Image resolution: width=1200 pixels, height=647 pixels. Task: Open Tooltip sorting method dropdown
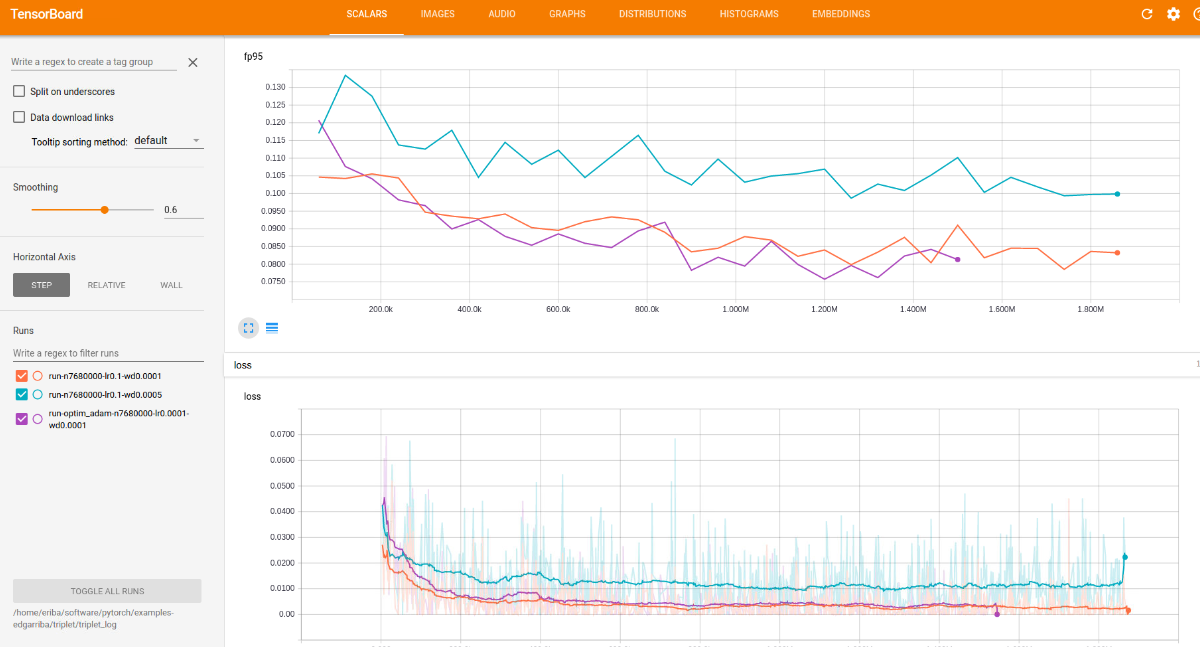[x=168, y=141]
